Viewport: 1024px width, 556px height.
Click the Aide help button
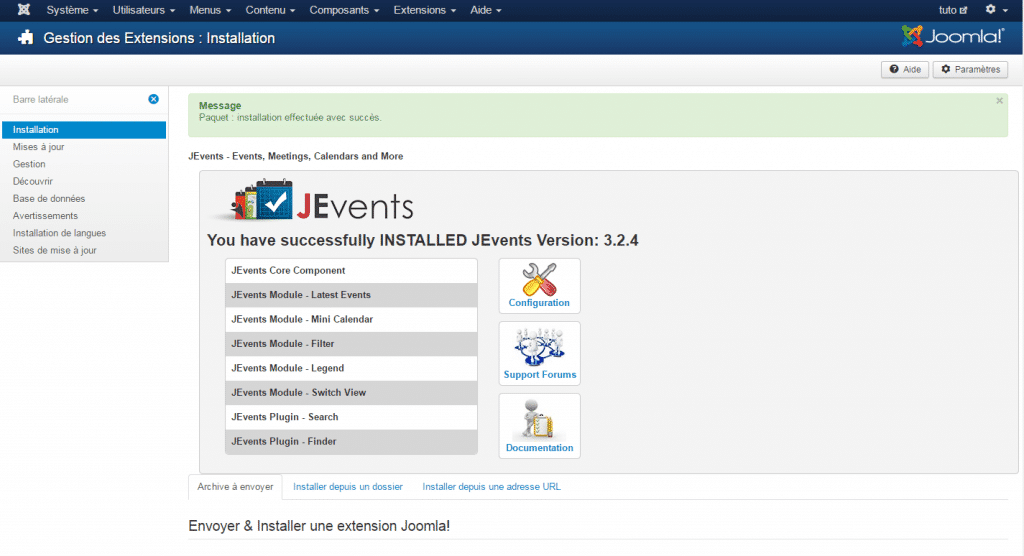coord(904,69)
